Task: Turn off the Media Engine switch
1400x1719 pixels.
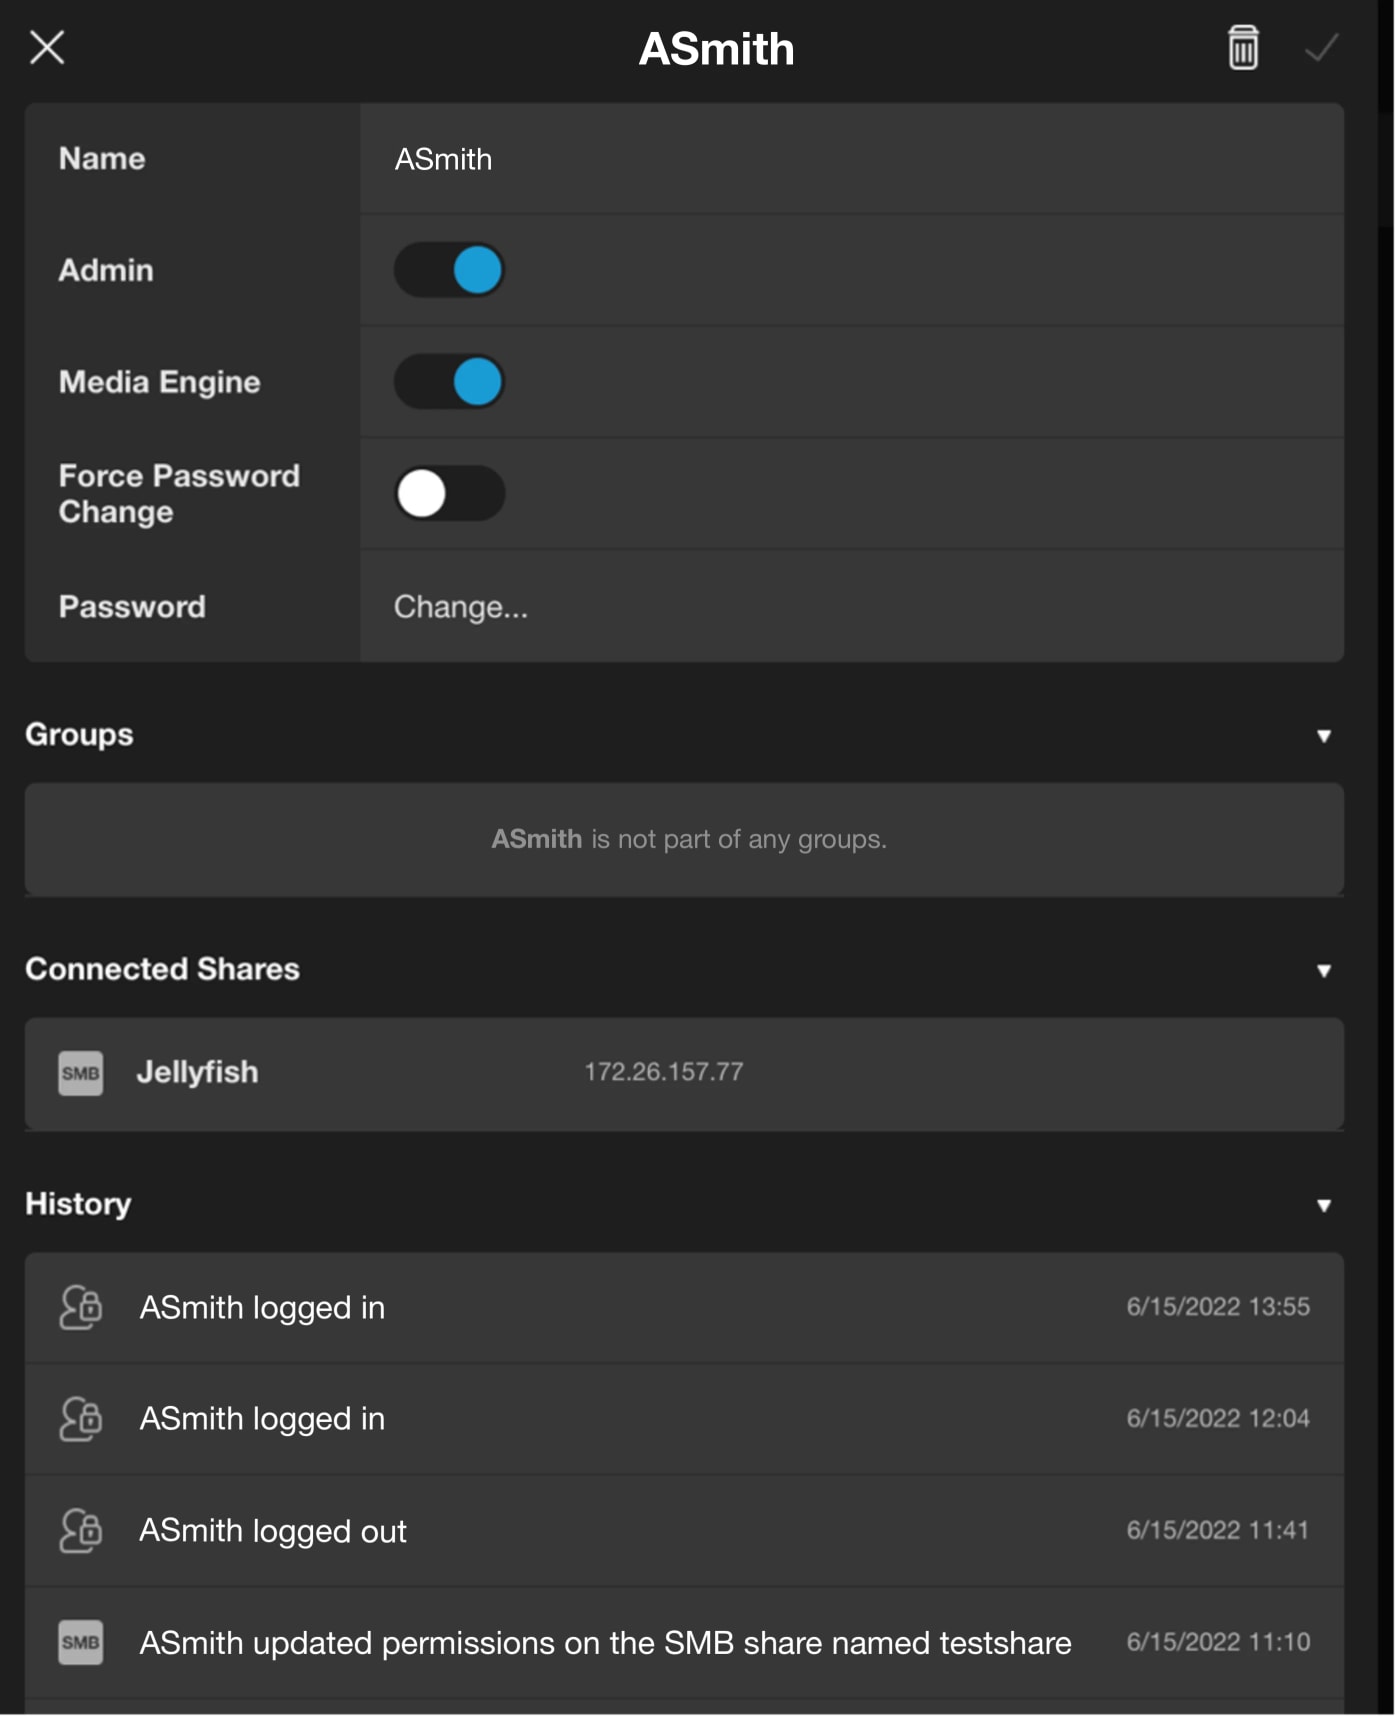Action: tap(449, 383)
